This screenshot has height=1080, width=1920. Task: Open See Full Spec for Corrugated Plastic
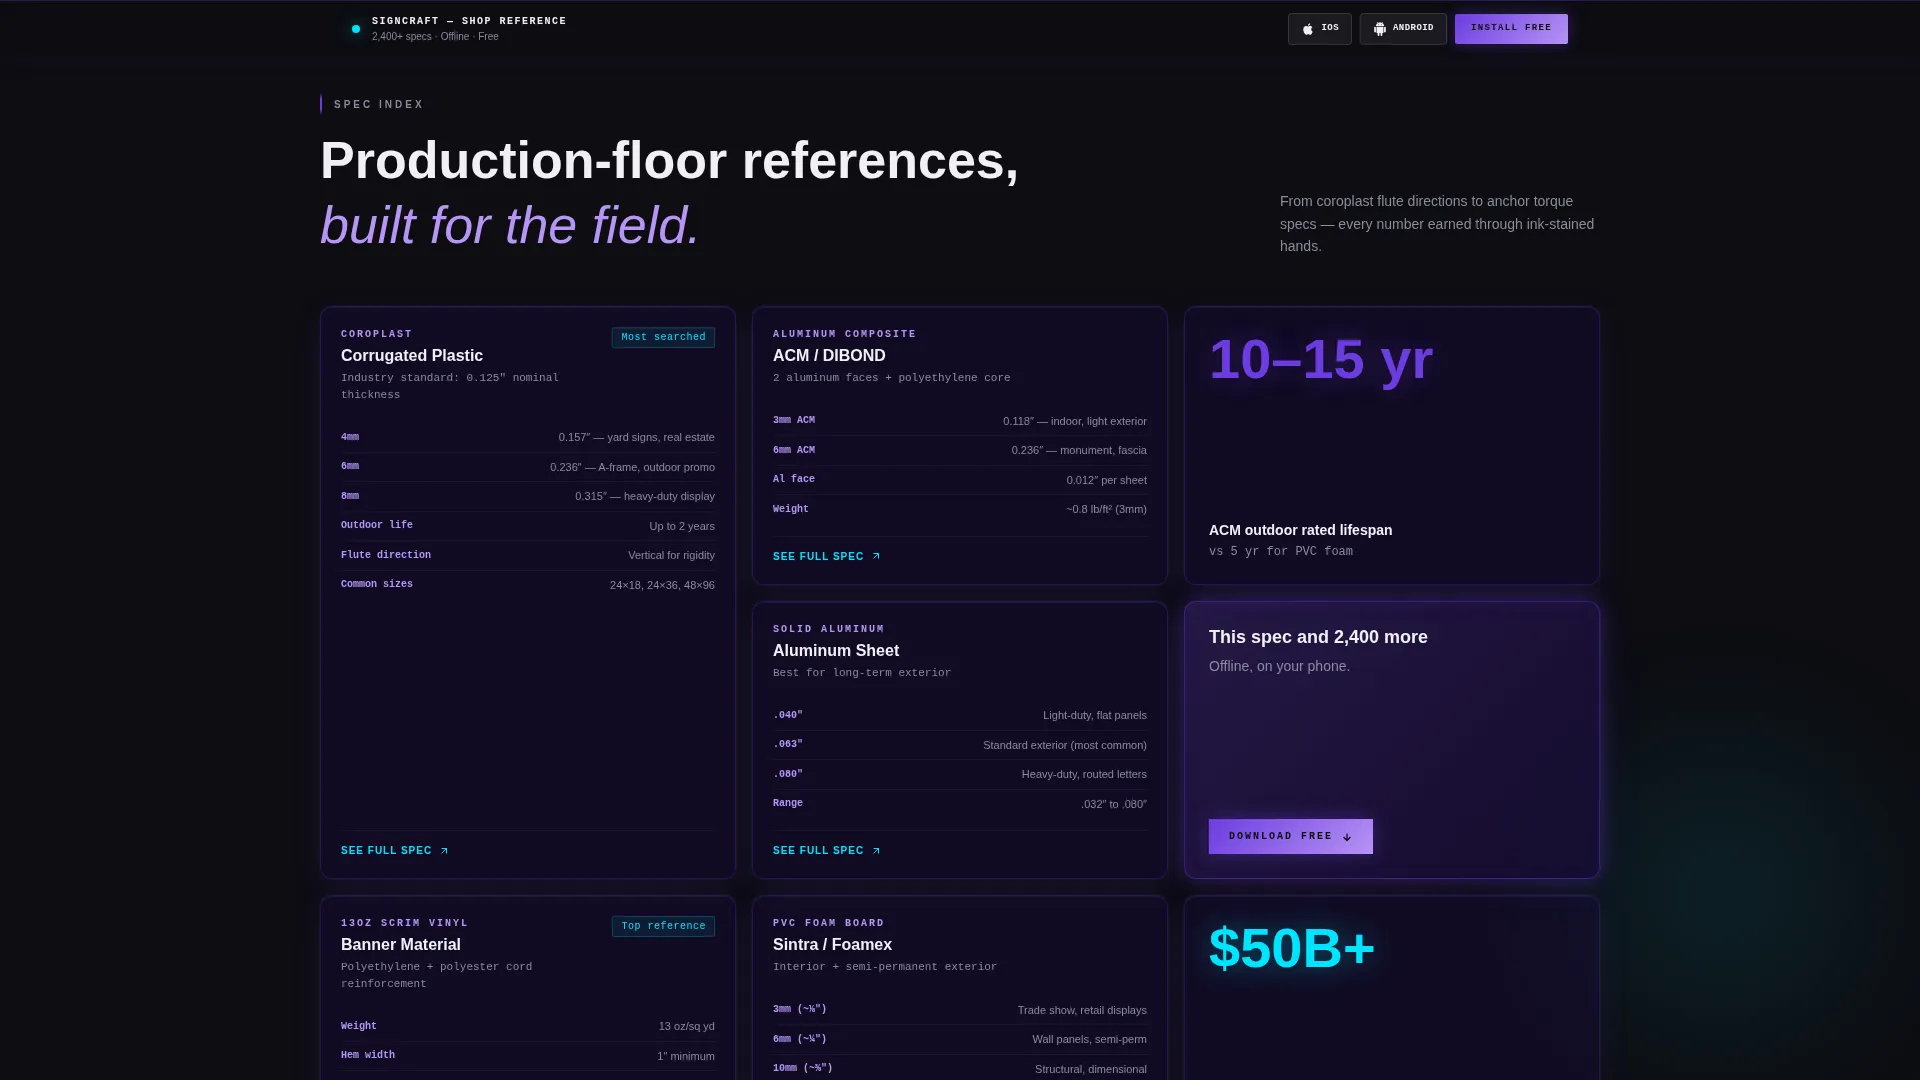(394, 851)
